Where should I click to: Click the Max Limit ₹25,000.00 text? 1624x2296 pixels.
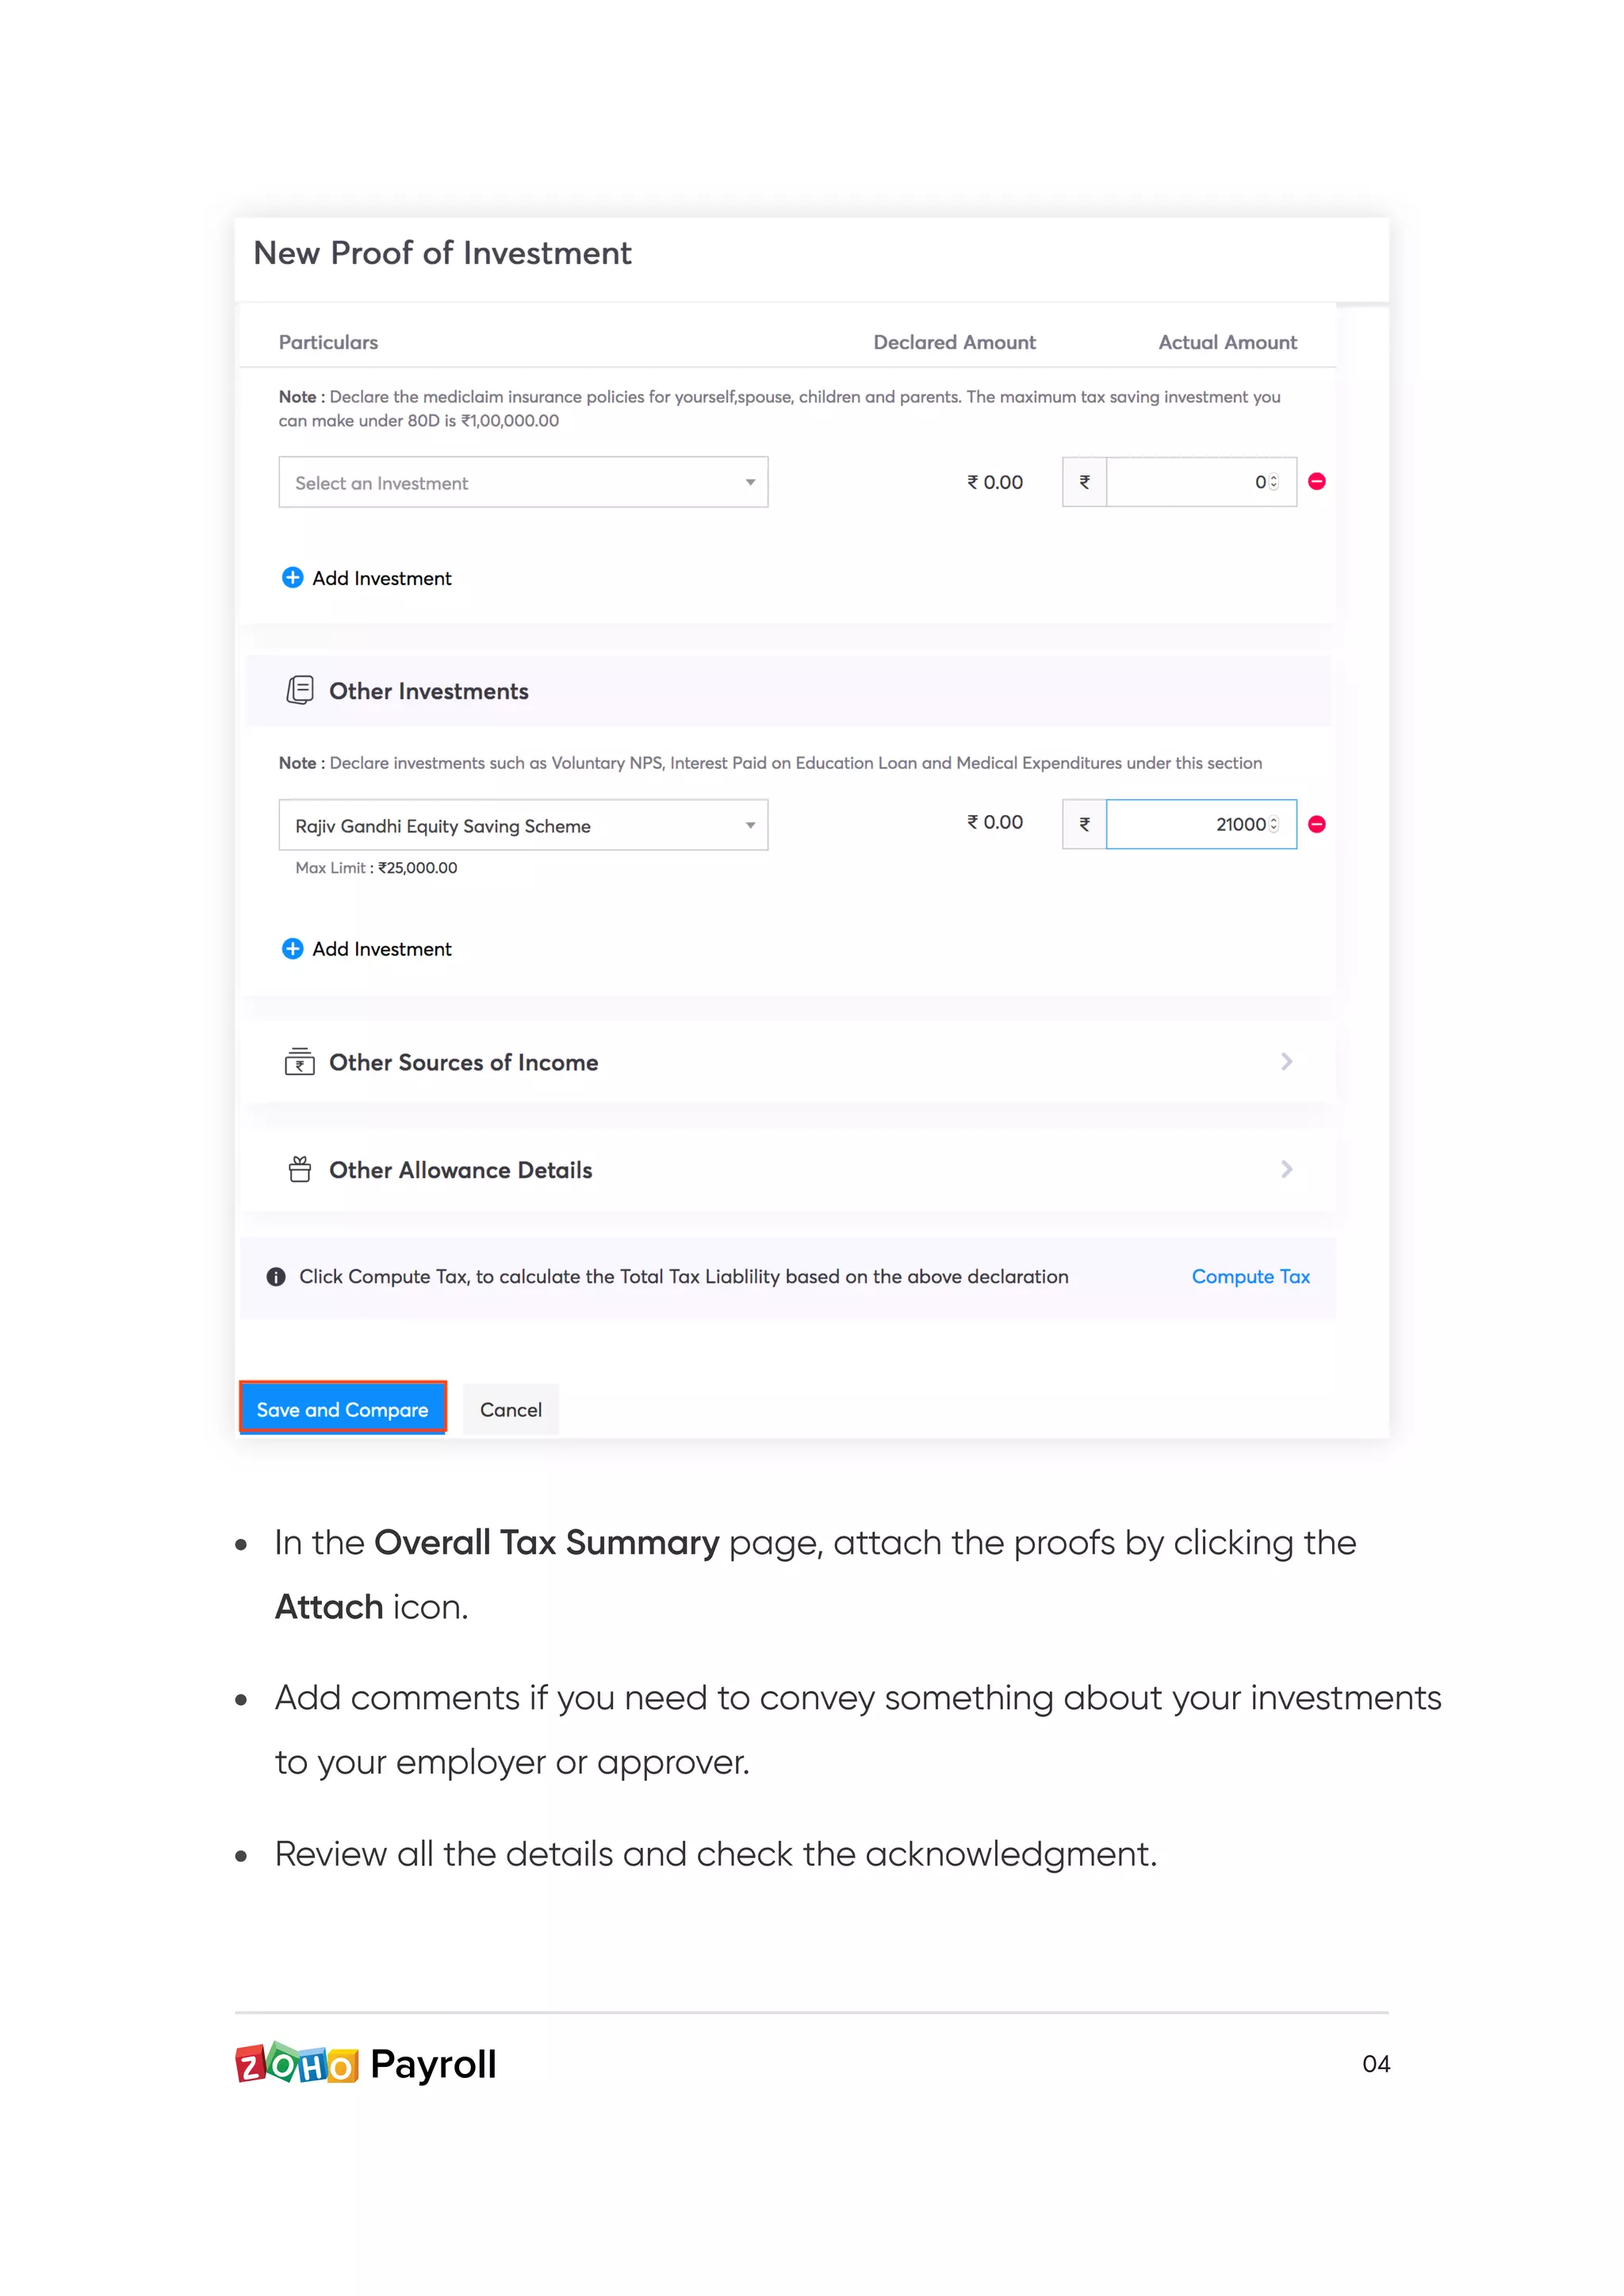[x=376, y=868]
